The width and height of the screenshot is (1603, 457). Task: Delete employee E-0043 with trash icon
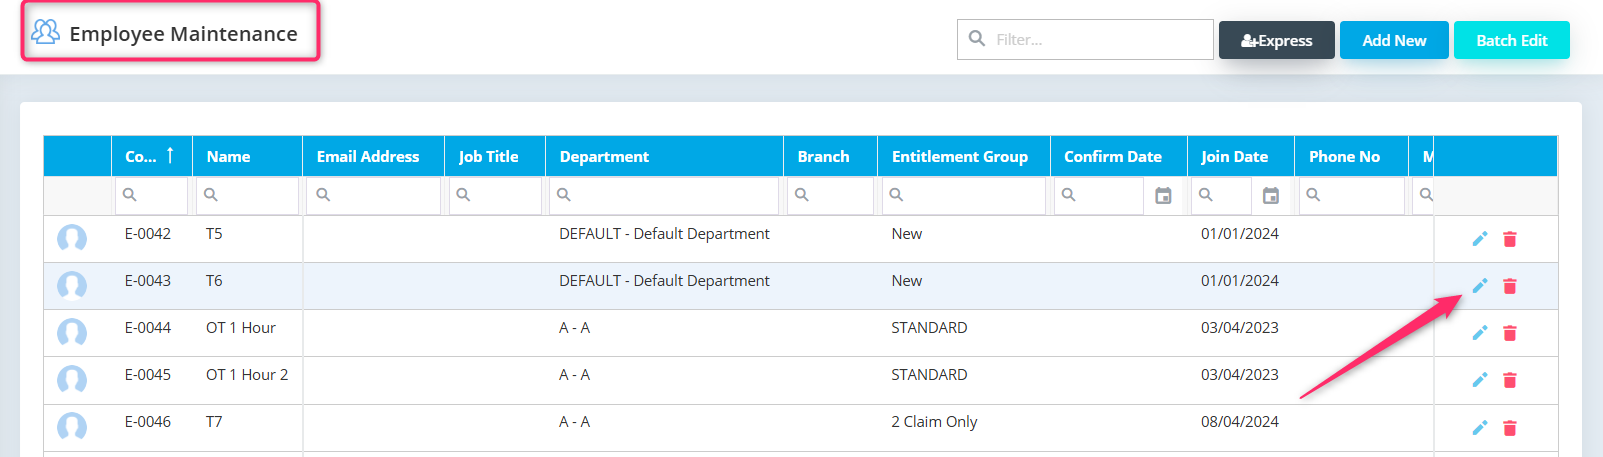[1510, 286]
